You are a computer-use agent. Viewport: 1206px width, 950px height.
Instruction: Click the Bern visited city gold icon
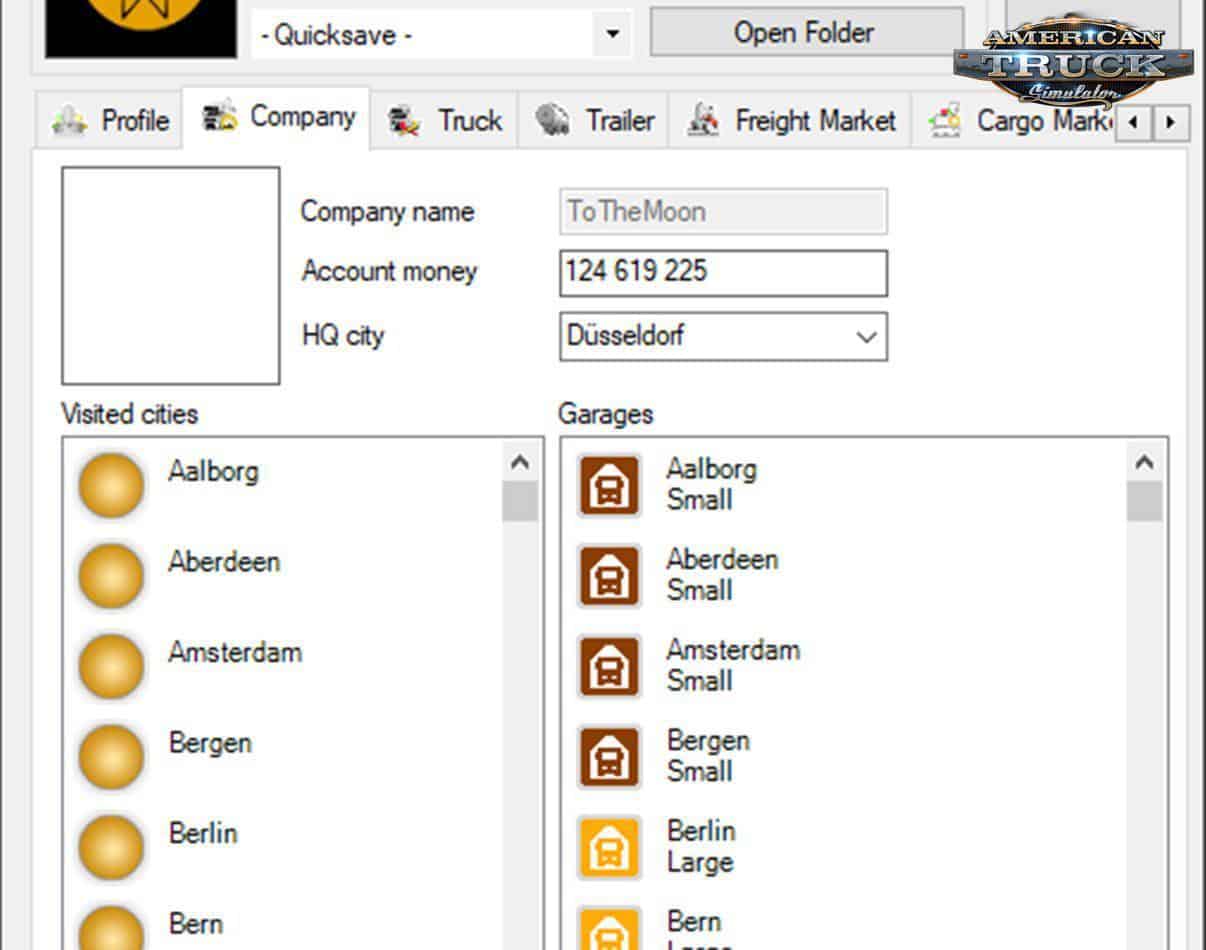111,928
